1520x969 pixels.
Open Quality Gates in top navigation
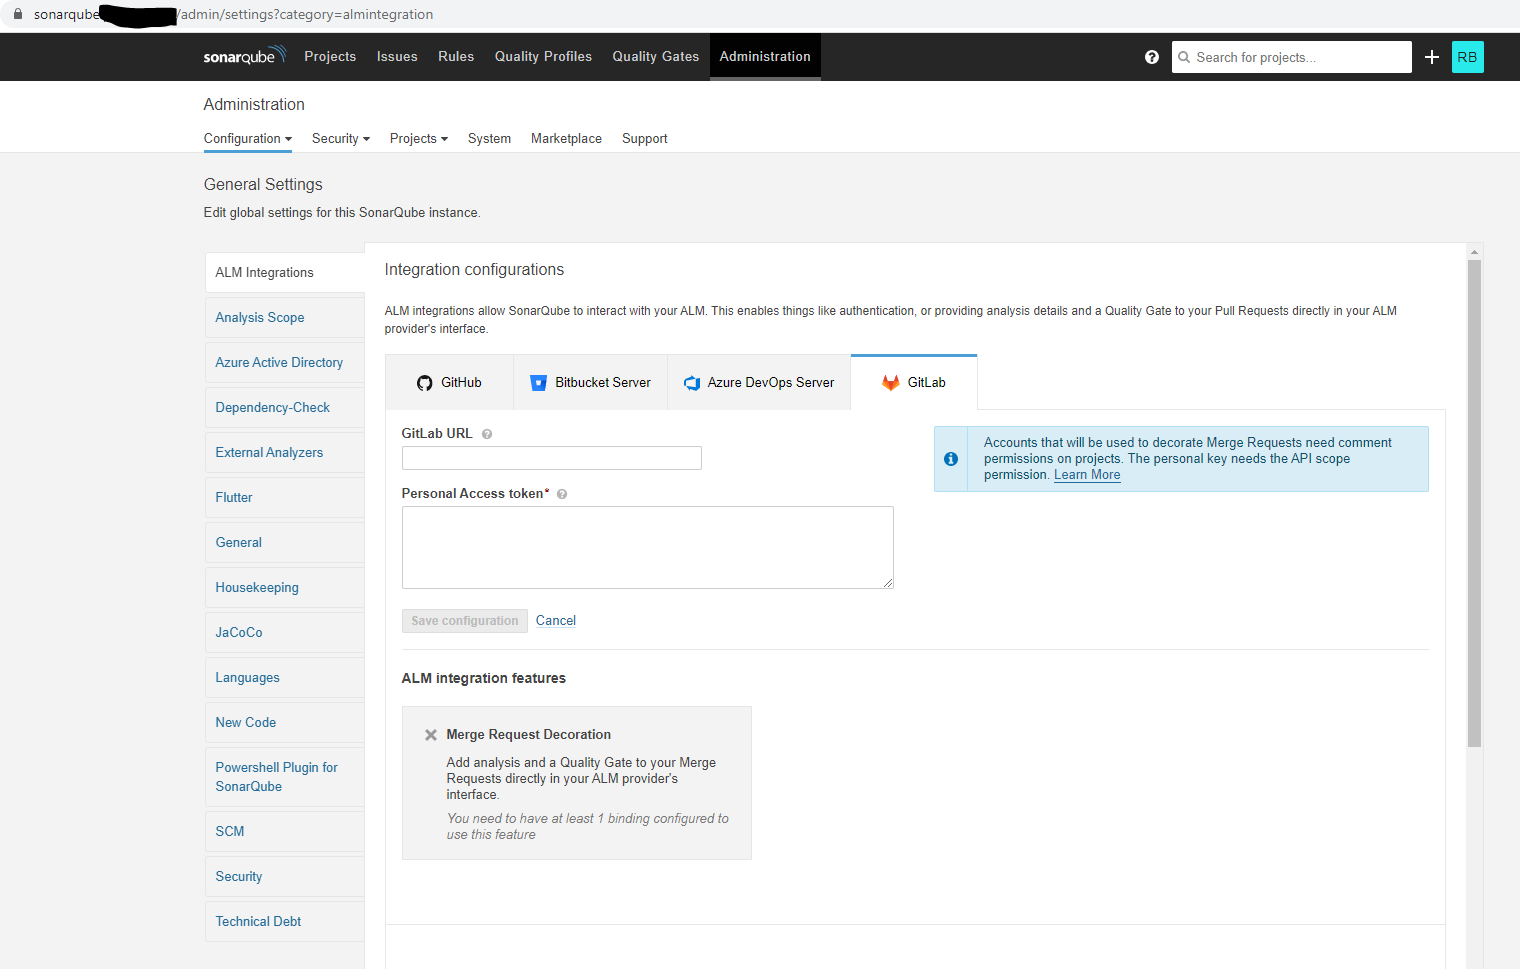tap(655, 57)
